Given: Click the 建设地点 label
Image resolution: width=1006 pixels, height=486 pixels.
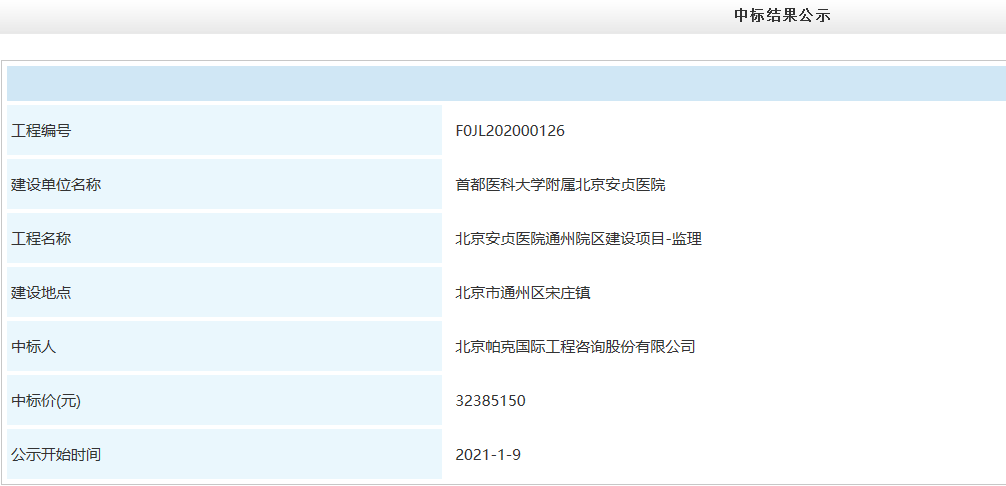Looking at the screenshot, I should pyautogui.click(x=42, y=293).
